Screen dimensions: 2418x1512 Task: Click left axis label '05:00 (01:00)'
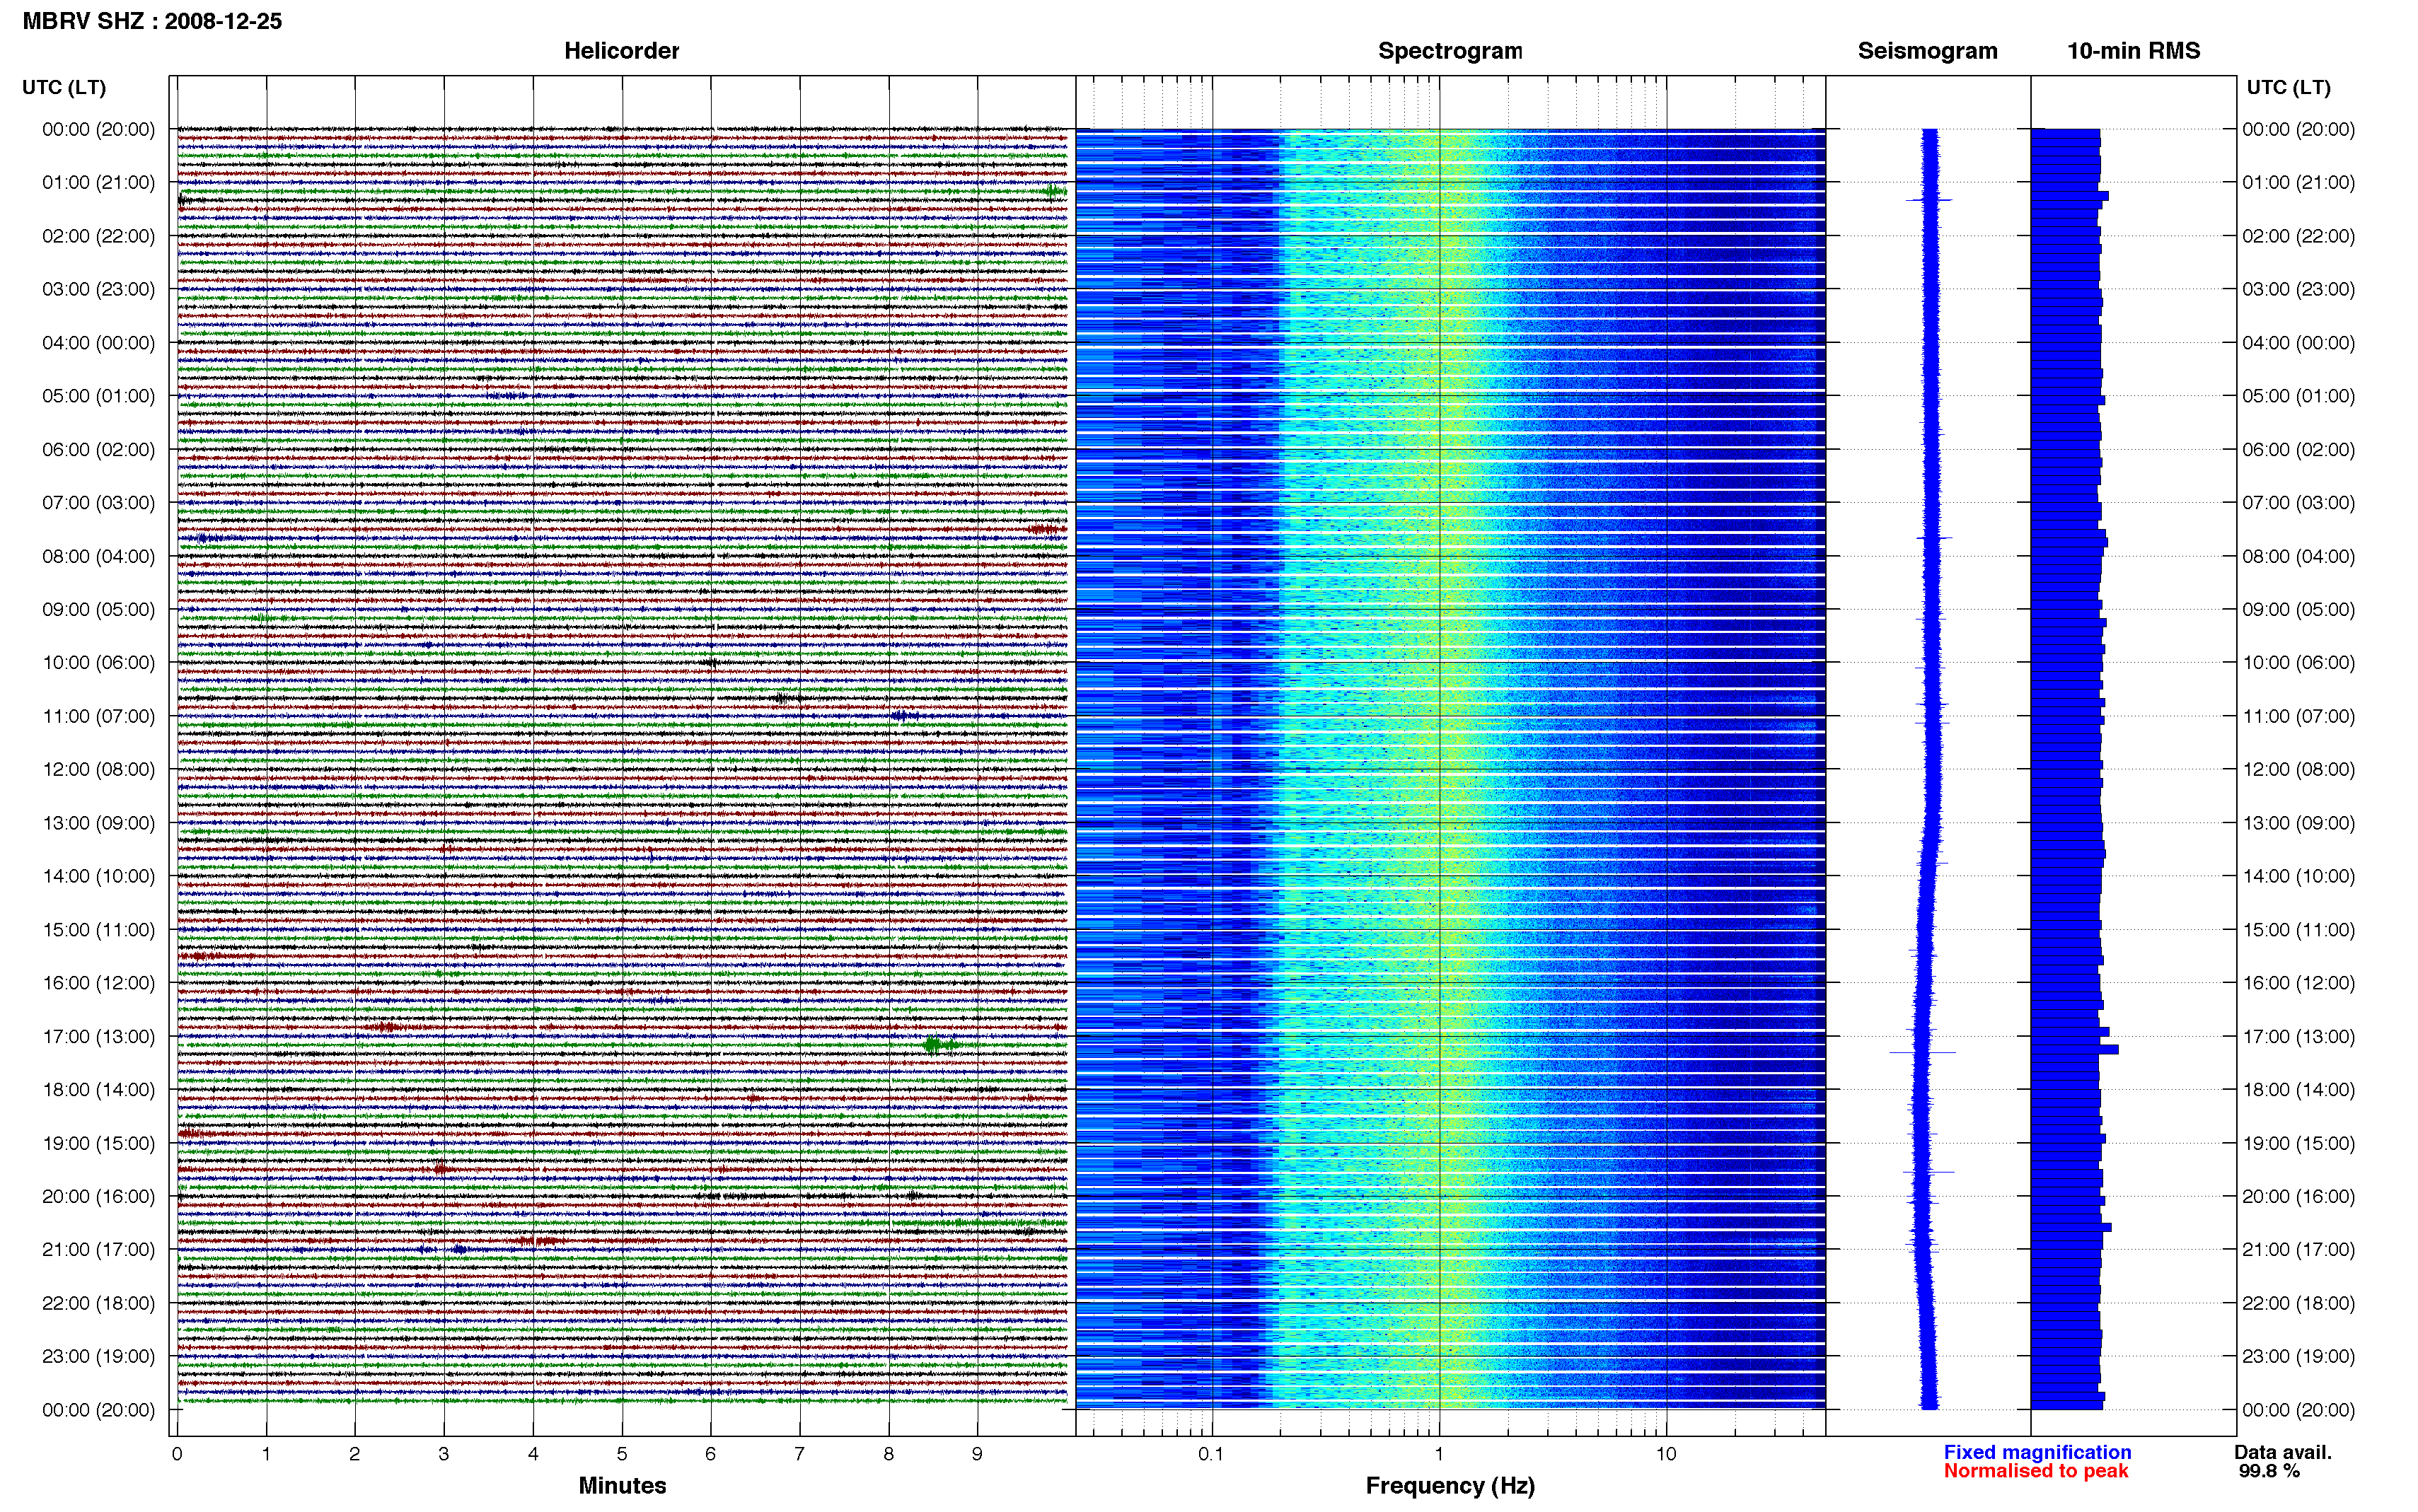[x=98, y=396]
